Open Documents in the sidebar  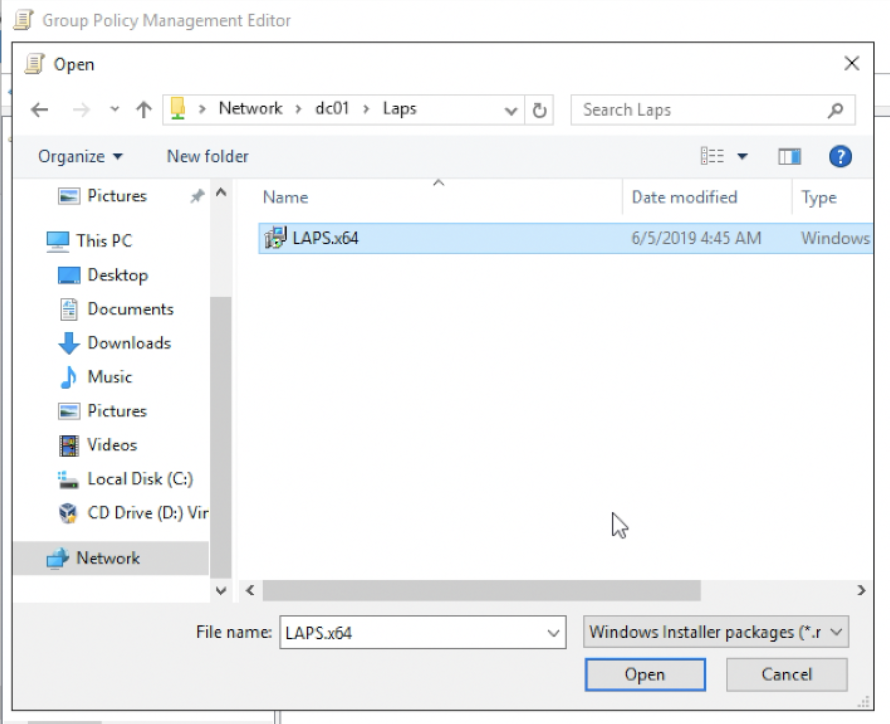130,309
